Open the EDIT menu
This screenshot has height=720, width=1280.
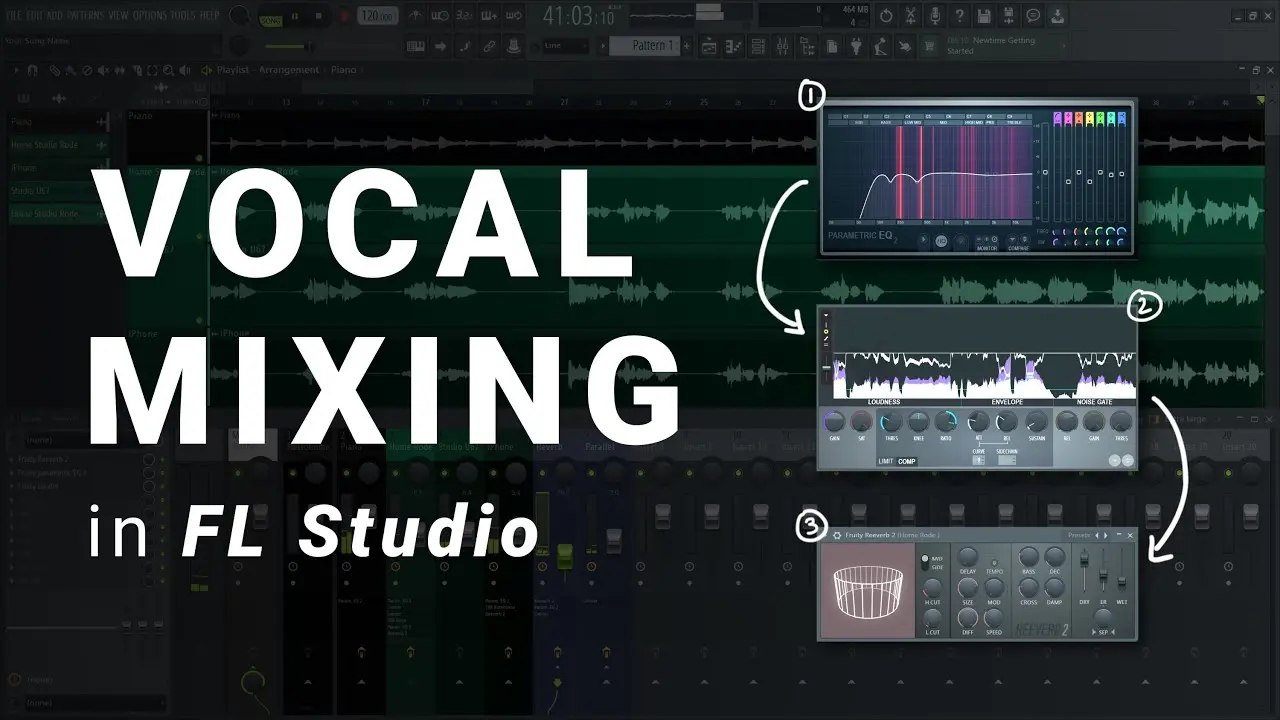(34, 15)
